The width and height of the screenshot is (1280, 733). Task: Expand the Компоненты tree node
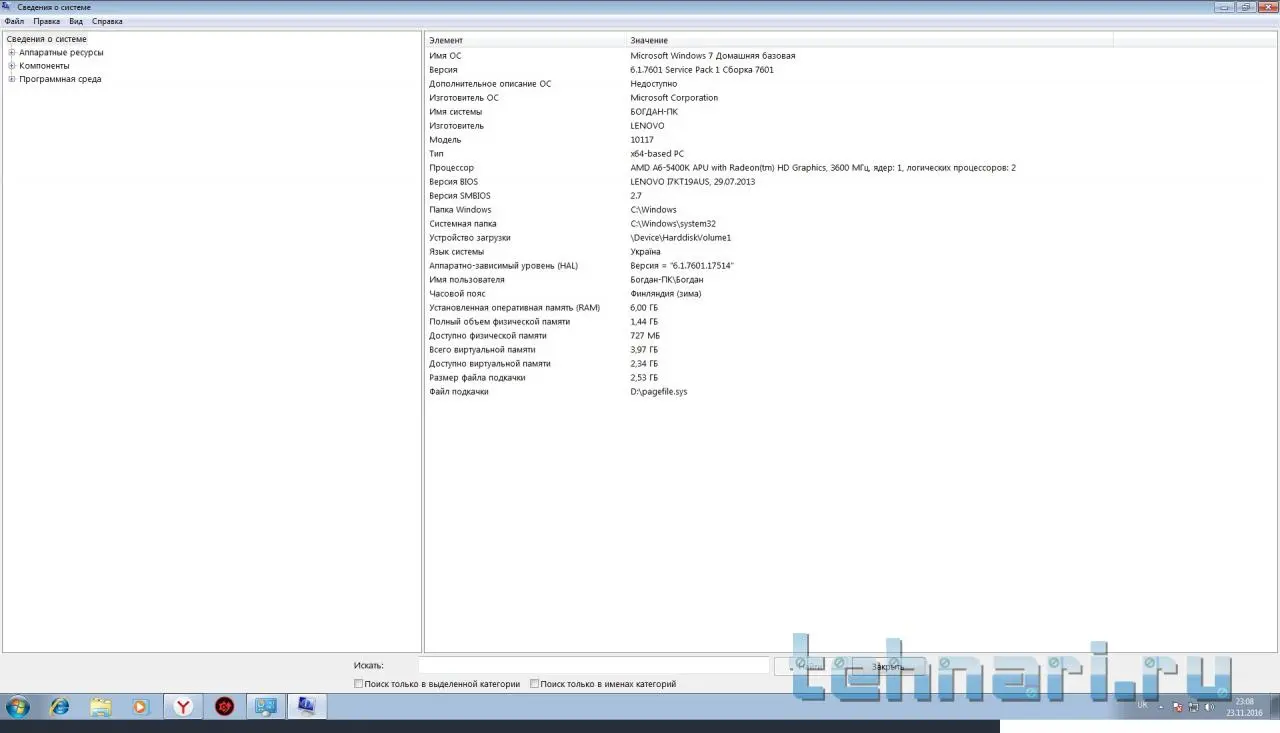[12, 66]
